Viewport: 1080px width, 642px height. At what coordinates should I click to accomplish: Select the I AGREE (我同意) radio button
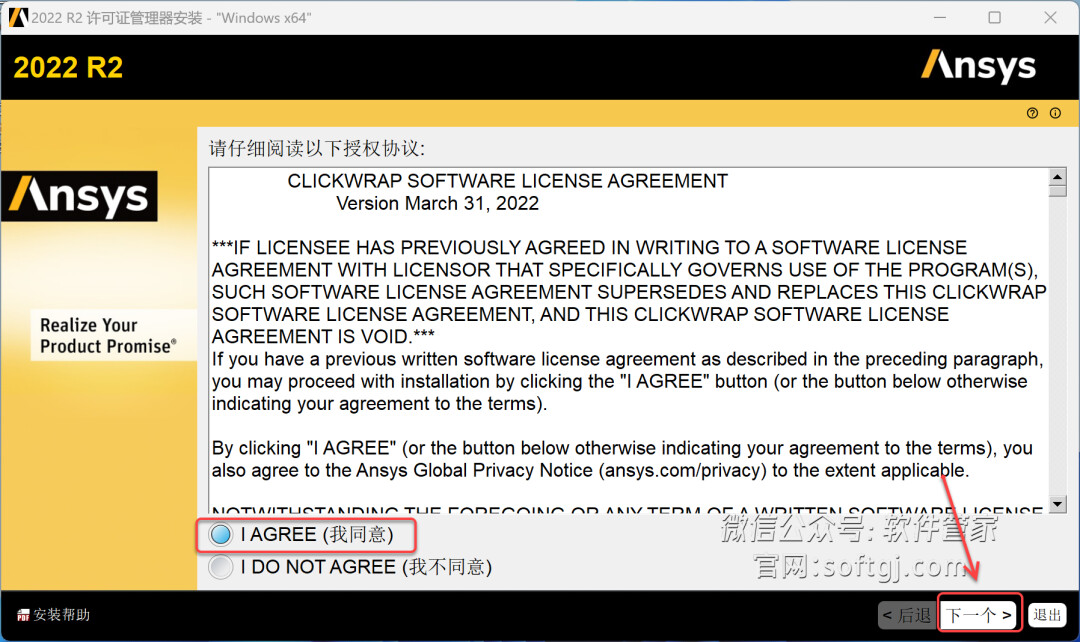pos(221,535)
